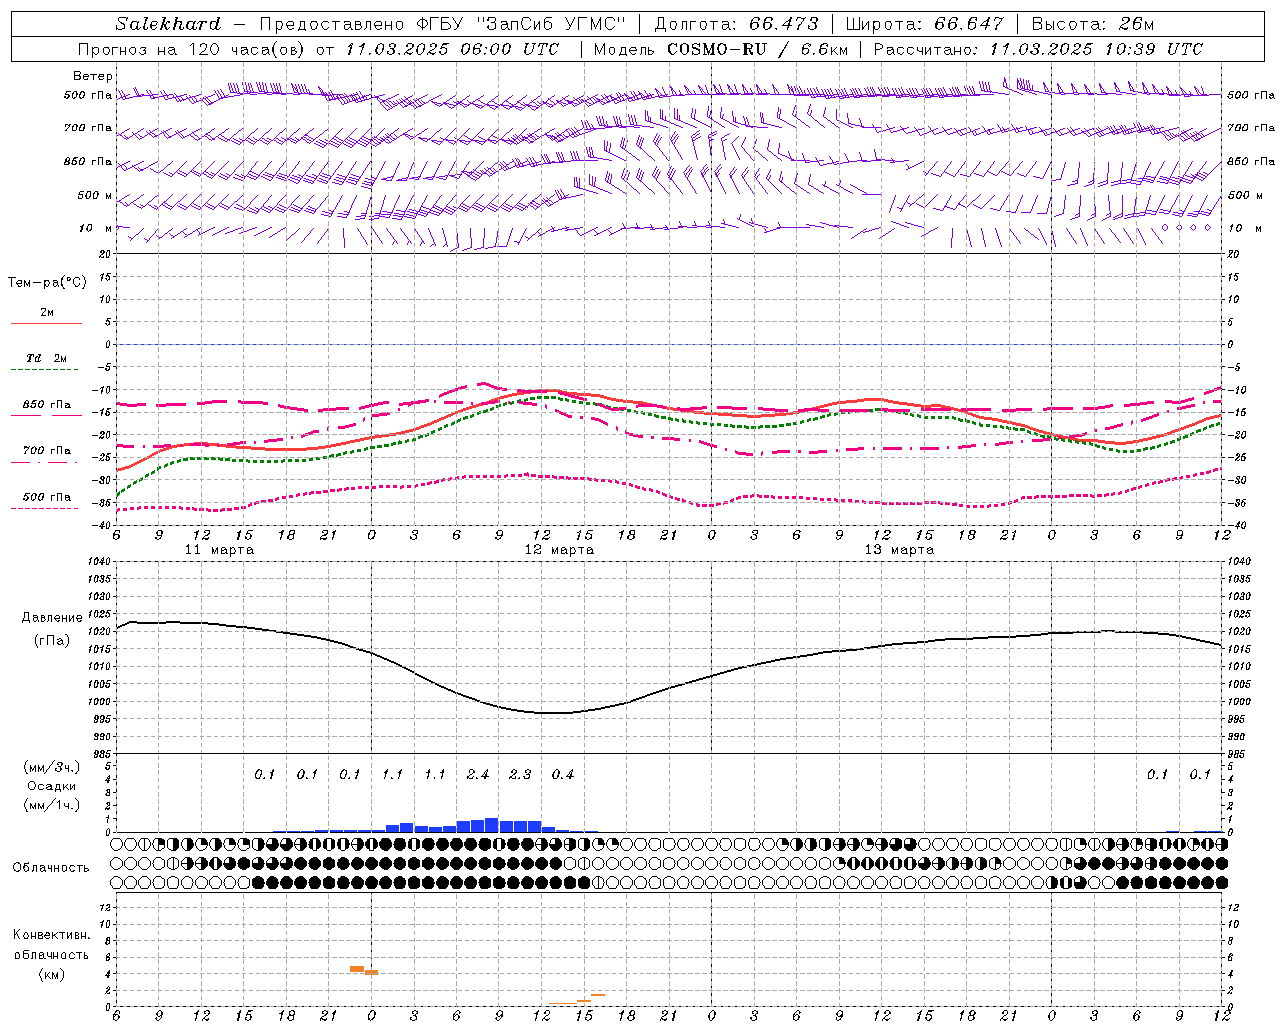Click the 'Высота: 26м' elevation label

pos(1095,24)
